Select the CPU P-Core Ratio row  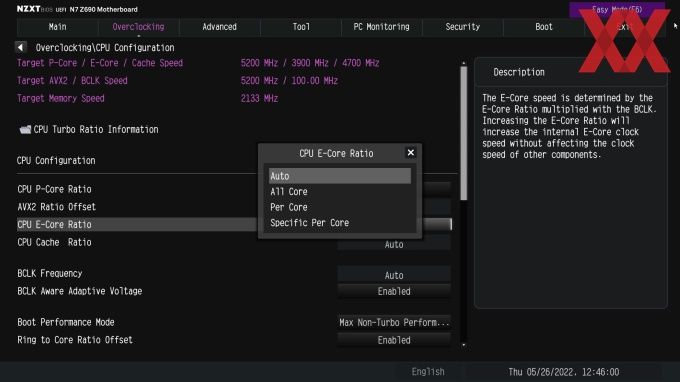(137, 189)
